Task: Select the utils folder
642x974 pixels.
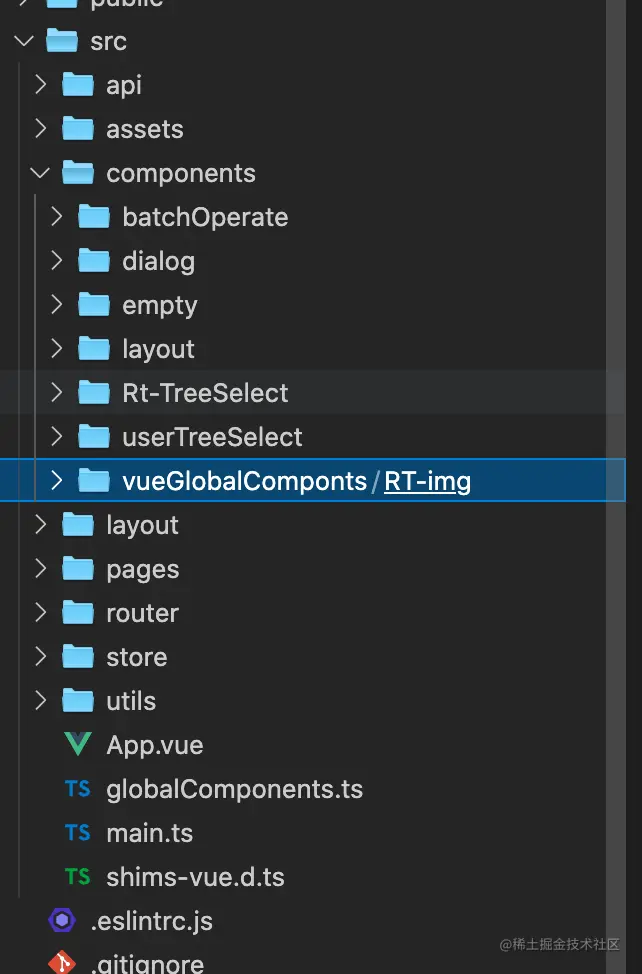Action: coord(131,701)
